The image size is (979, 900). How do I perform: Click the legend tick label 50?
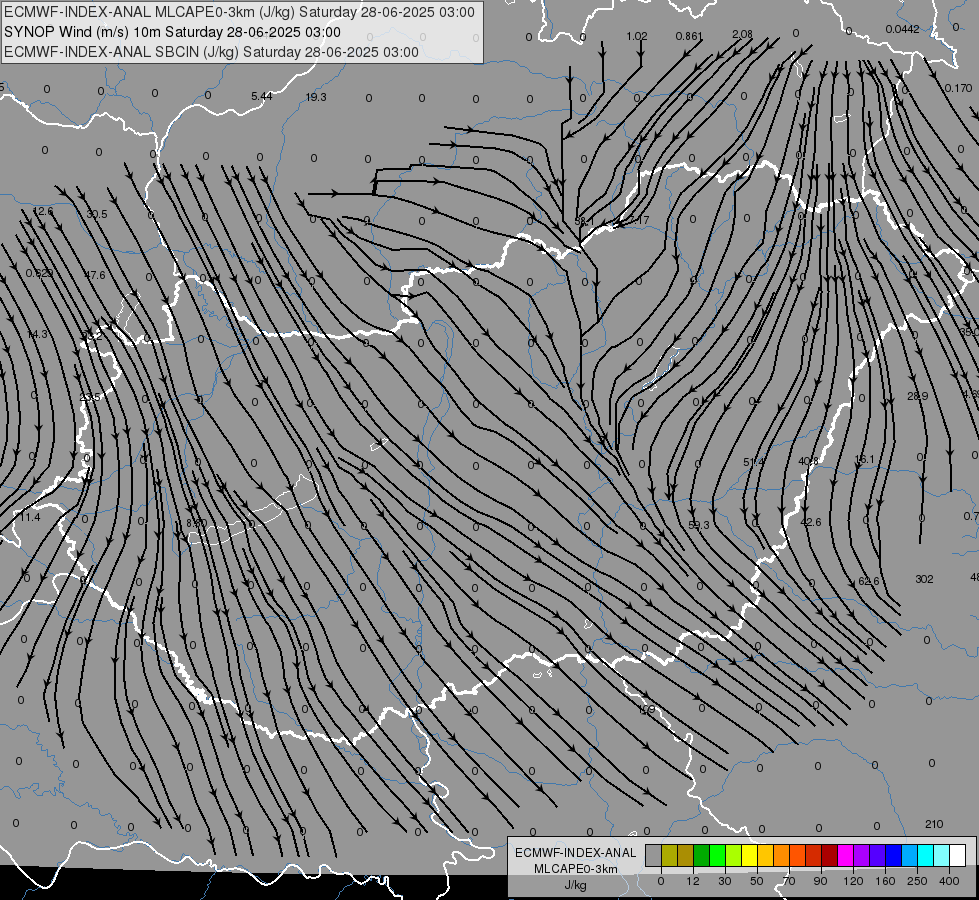[x=757, y=881]
